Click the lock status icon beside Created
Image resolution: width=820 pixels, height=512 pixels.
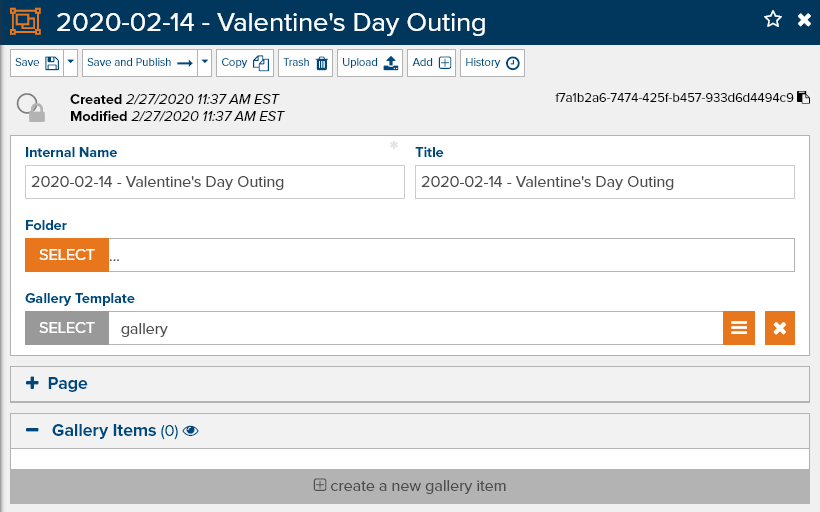[x=31, y=107]
